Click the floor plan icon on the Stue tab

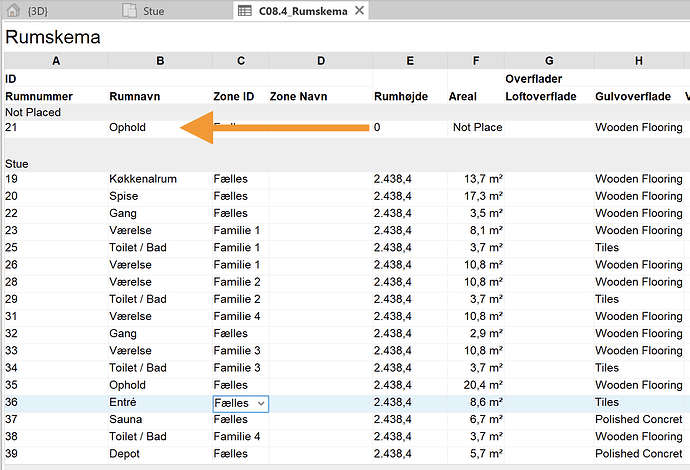click(129, 11)
